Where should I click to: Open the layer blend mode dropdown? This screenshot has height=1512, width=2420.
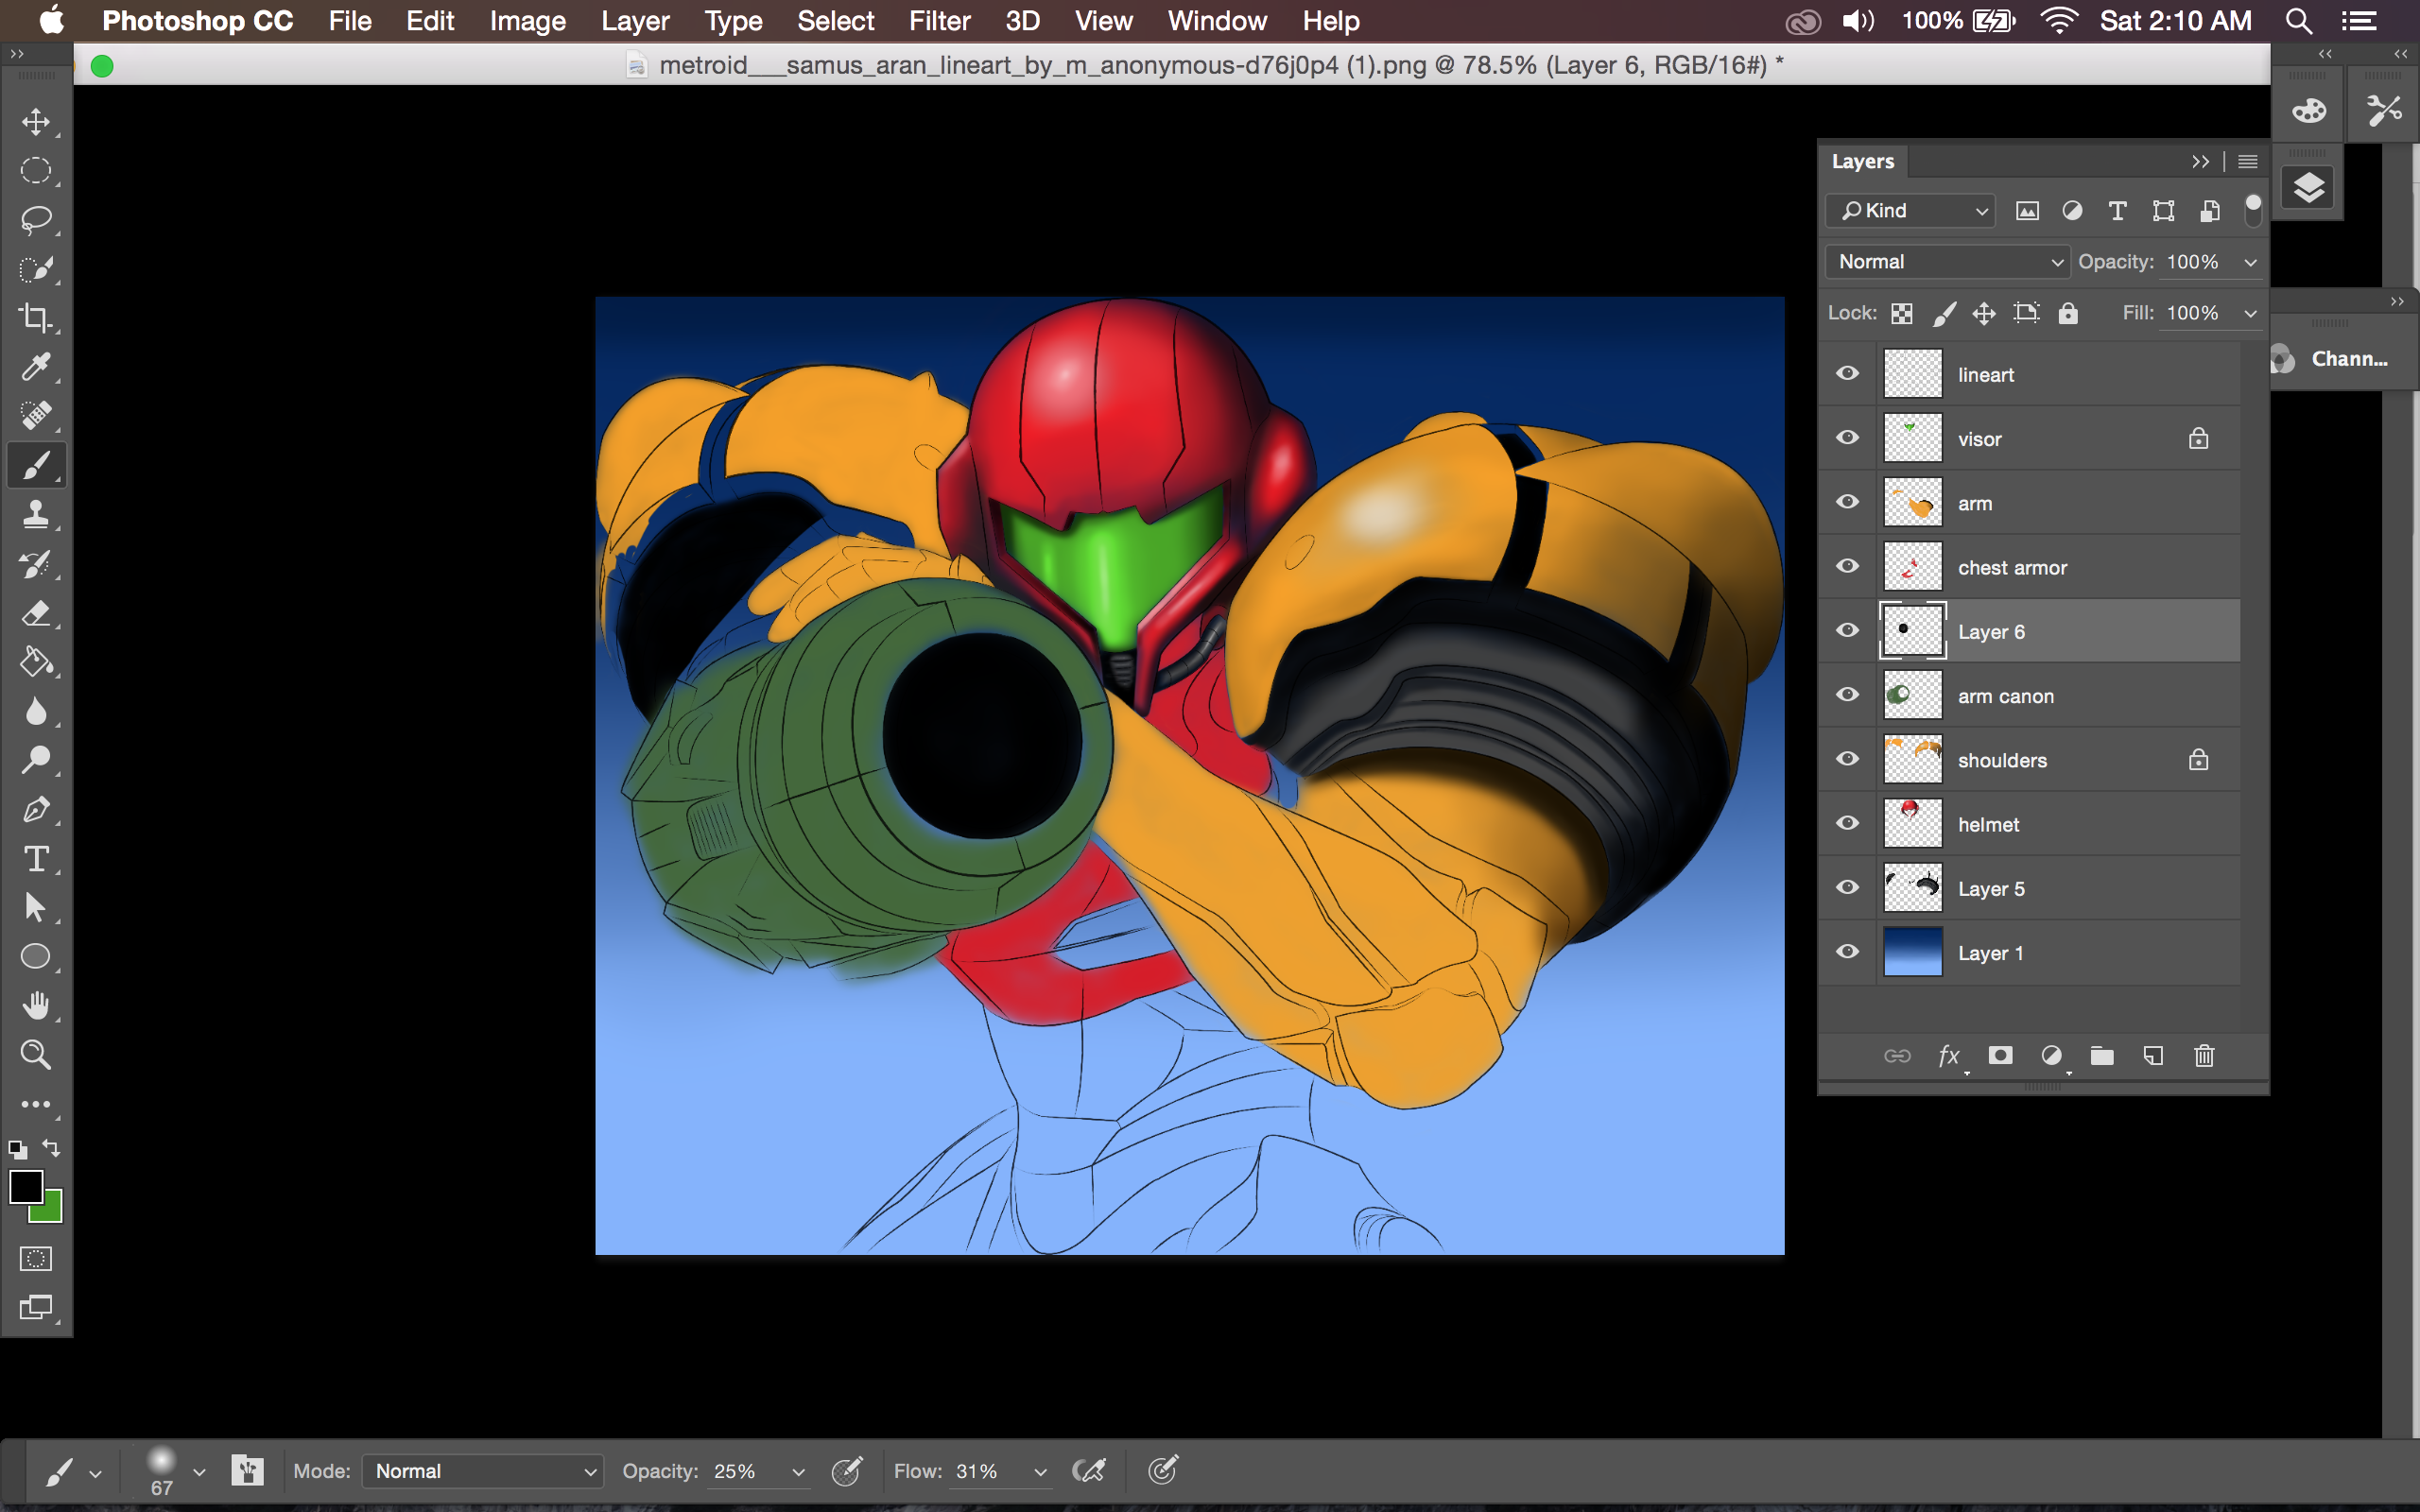click(1947, 262)
